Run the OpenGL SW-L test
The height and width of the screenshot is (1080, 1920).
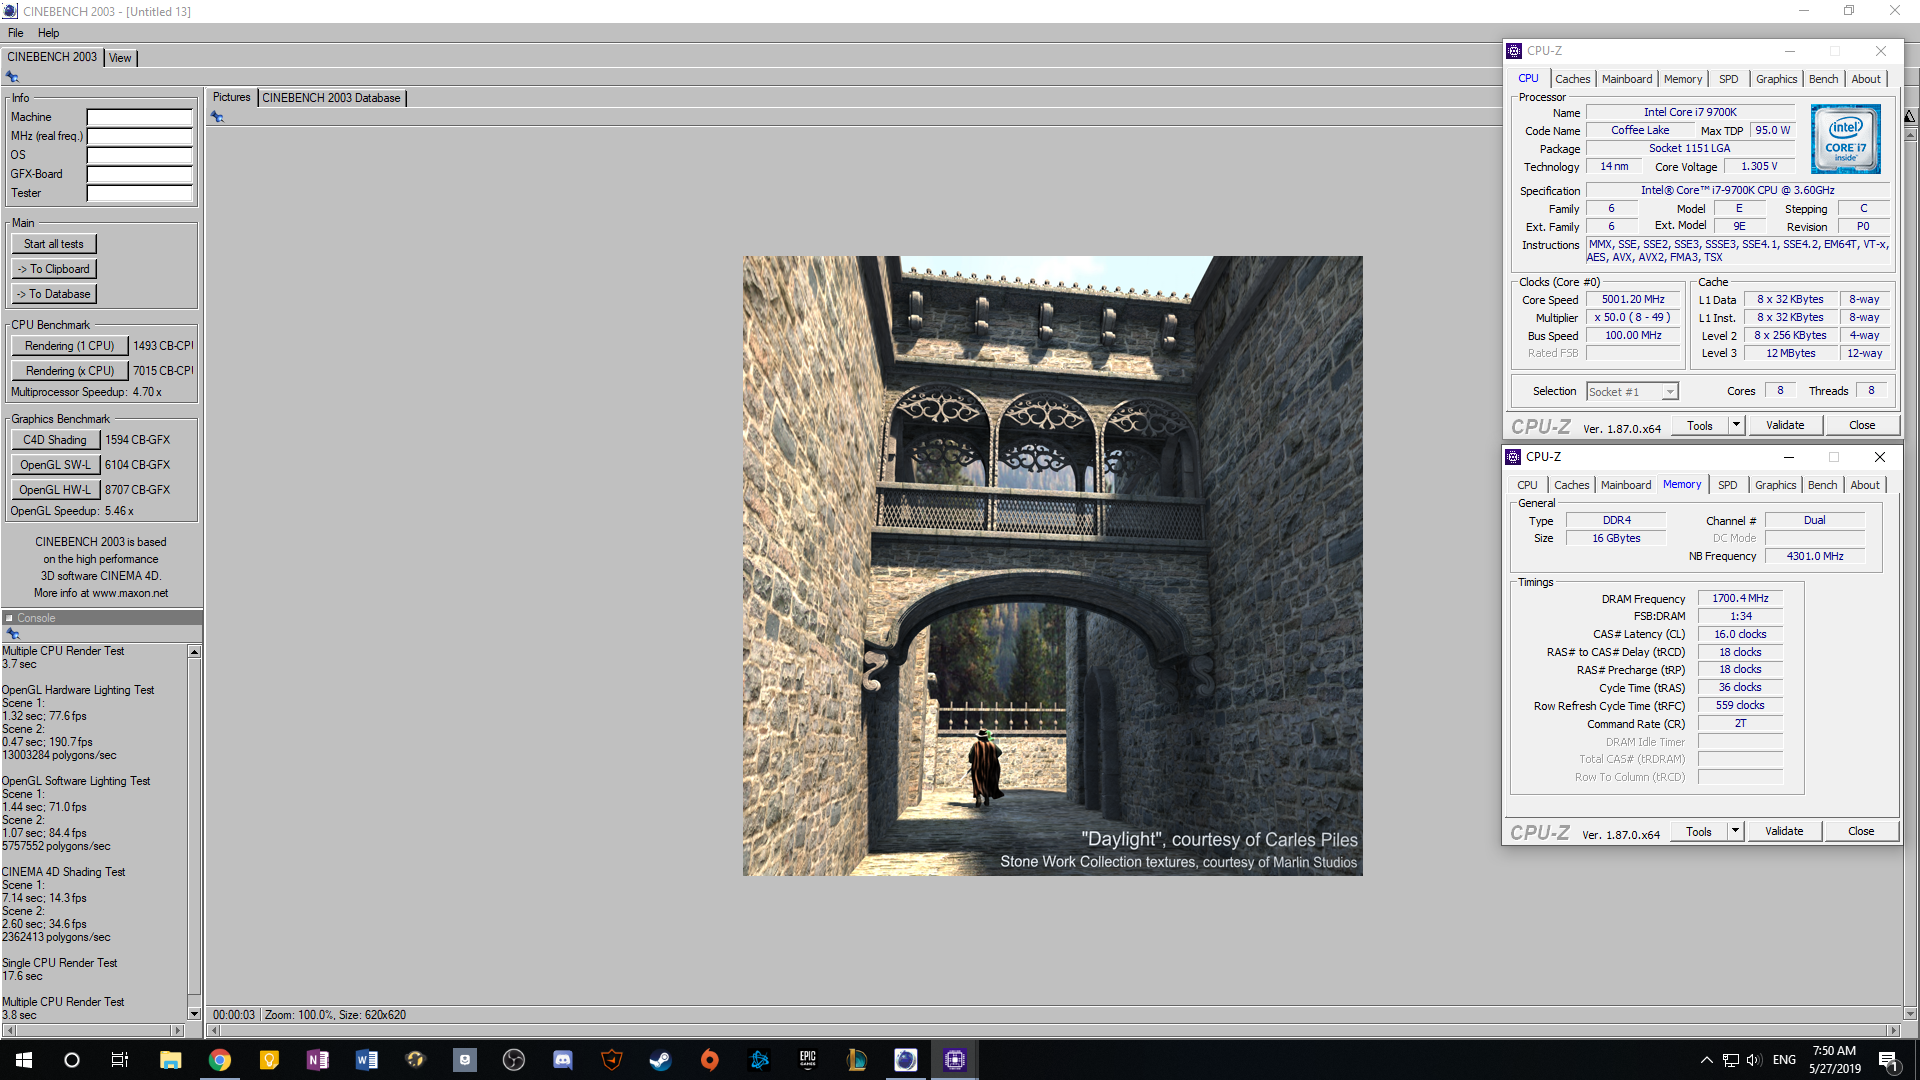coord(55,465)
